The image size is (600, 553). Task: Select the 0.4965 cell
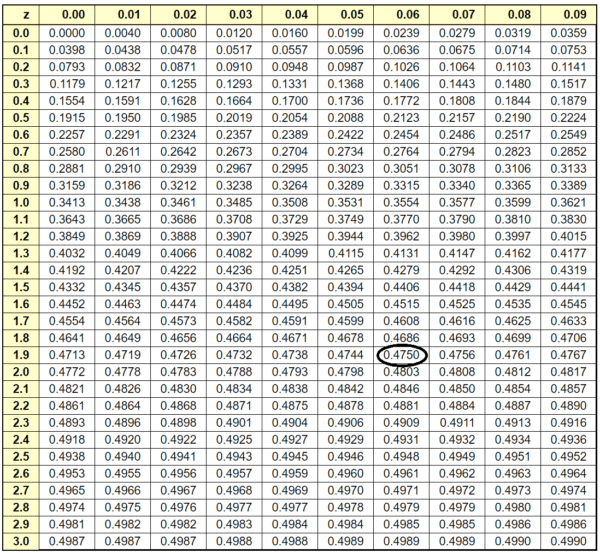tap(67, 491)
